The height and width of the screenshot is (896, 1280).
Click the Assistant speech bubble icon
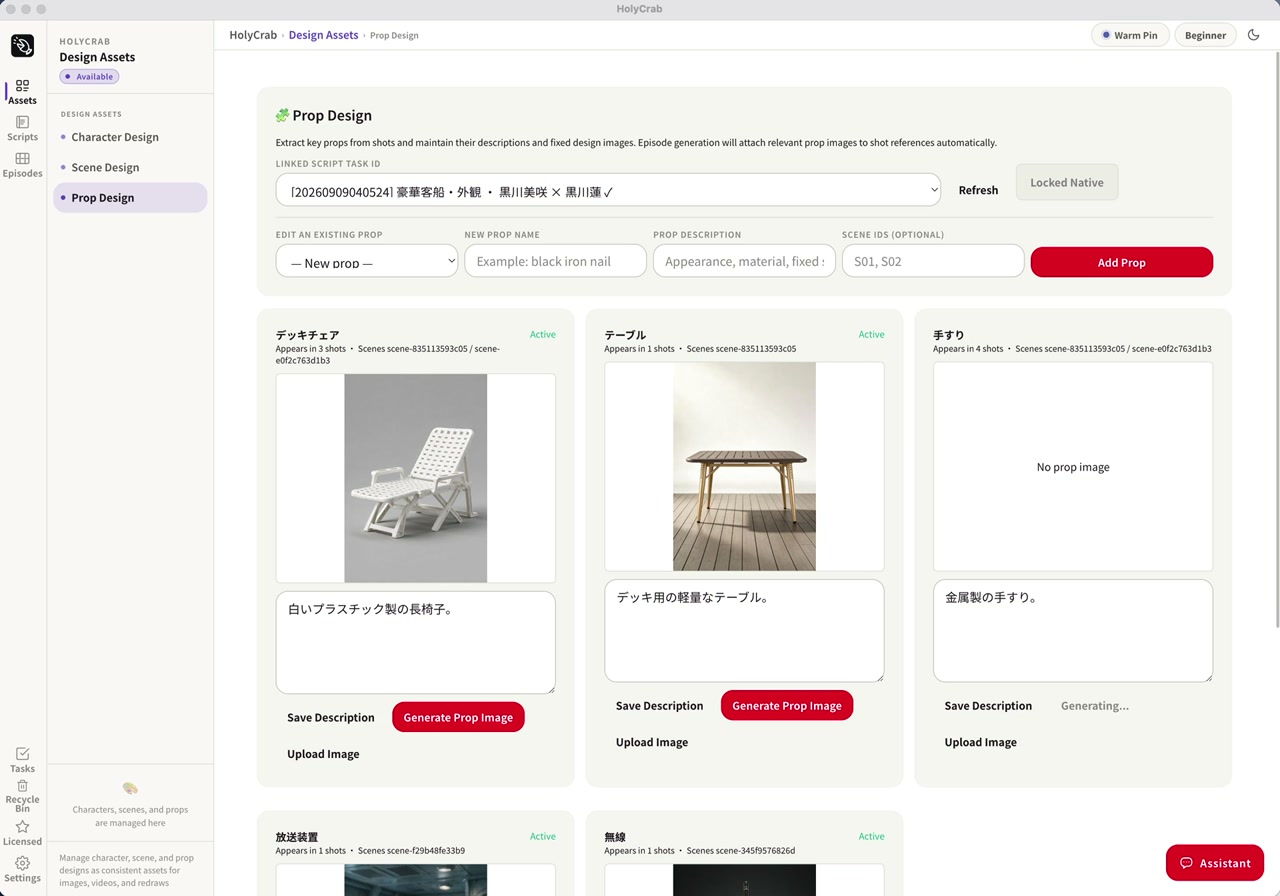1187,863
